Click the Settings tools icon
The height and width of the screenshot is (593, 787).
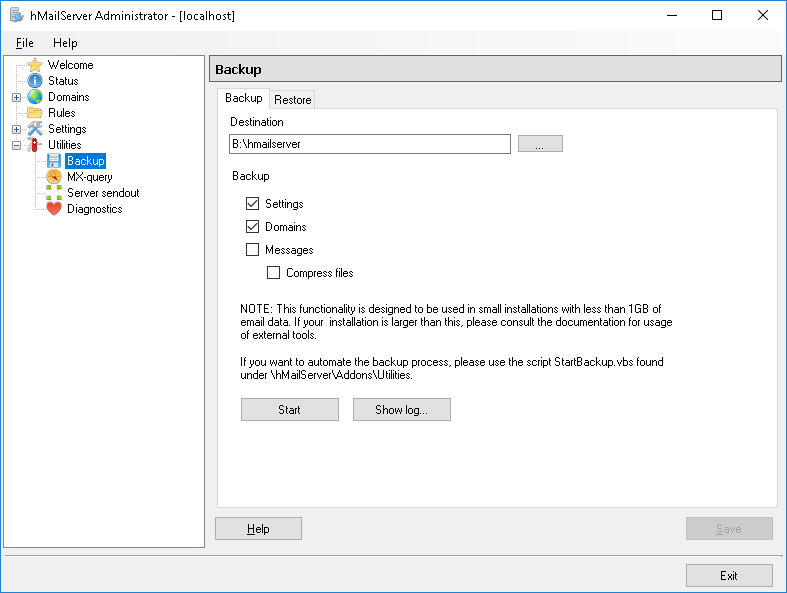click(x=35, y=129)
